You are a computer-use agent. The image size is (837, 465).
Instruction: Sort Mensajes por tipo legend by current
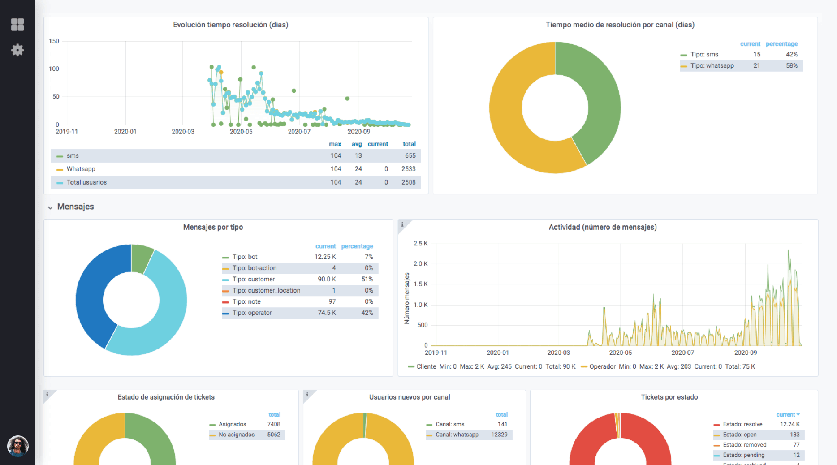326,246
